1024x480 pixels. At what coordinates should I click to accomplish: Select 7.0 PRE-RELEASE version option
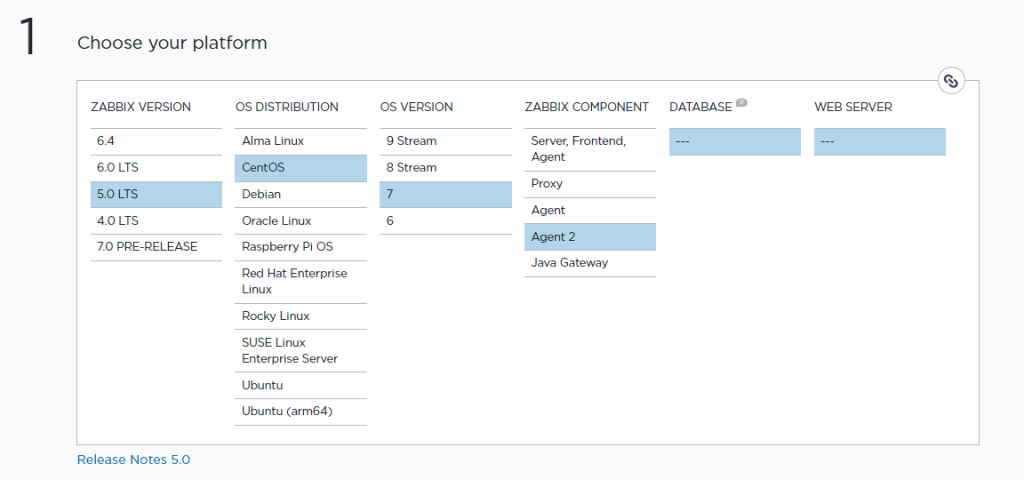pos(156,246)
